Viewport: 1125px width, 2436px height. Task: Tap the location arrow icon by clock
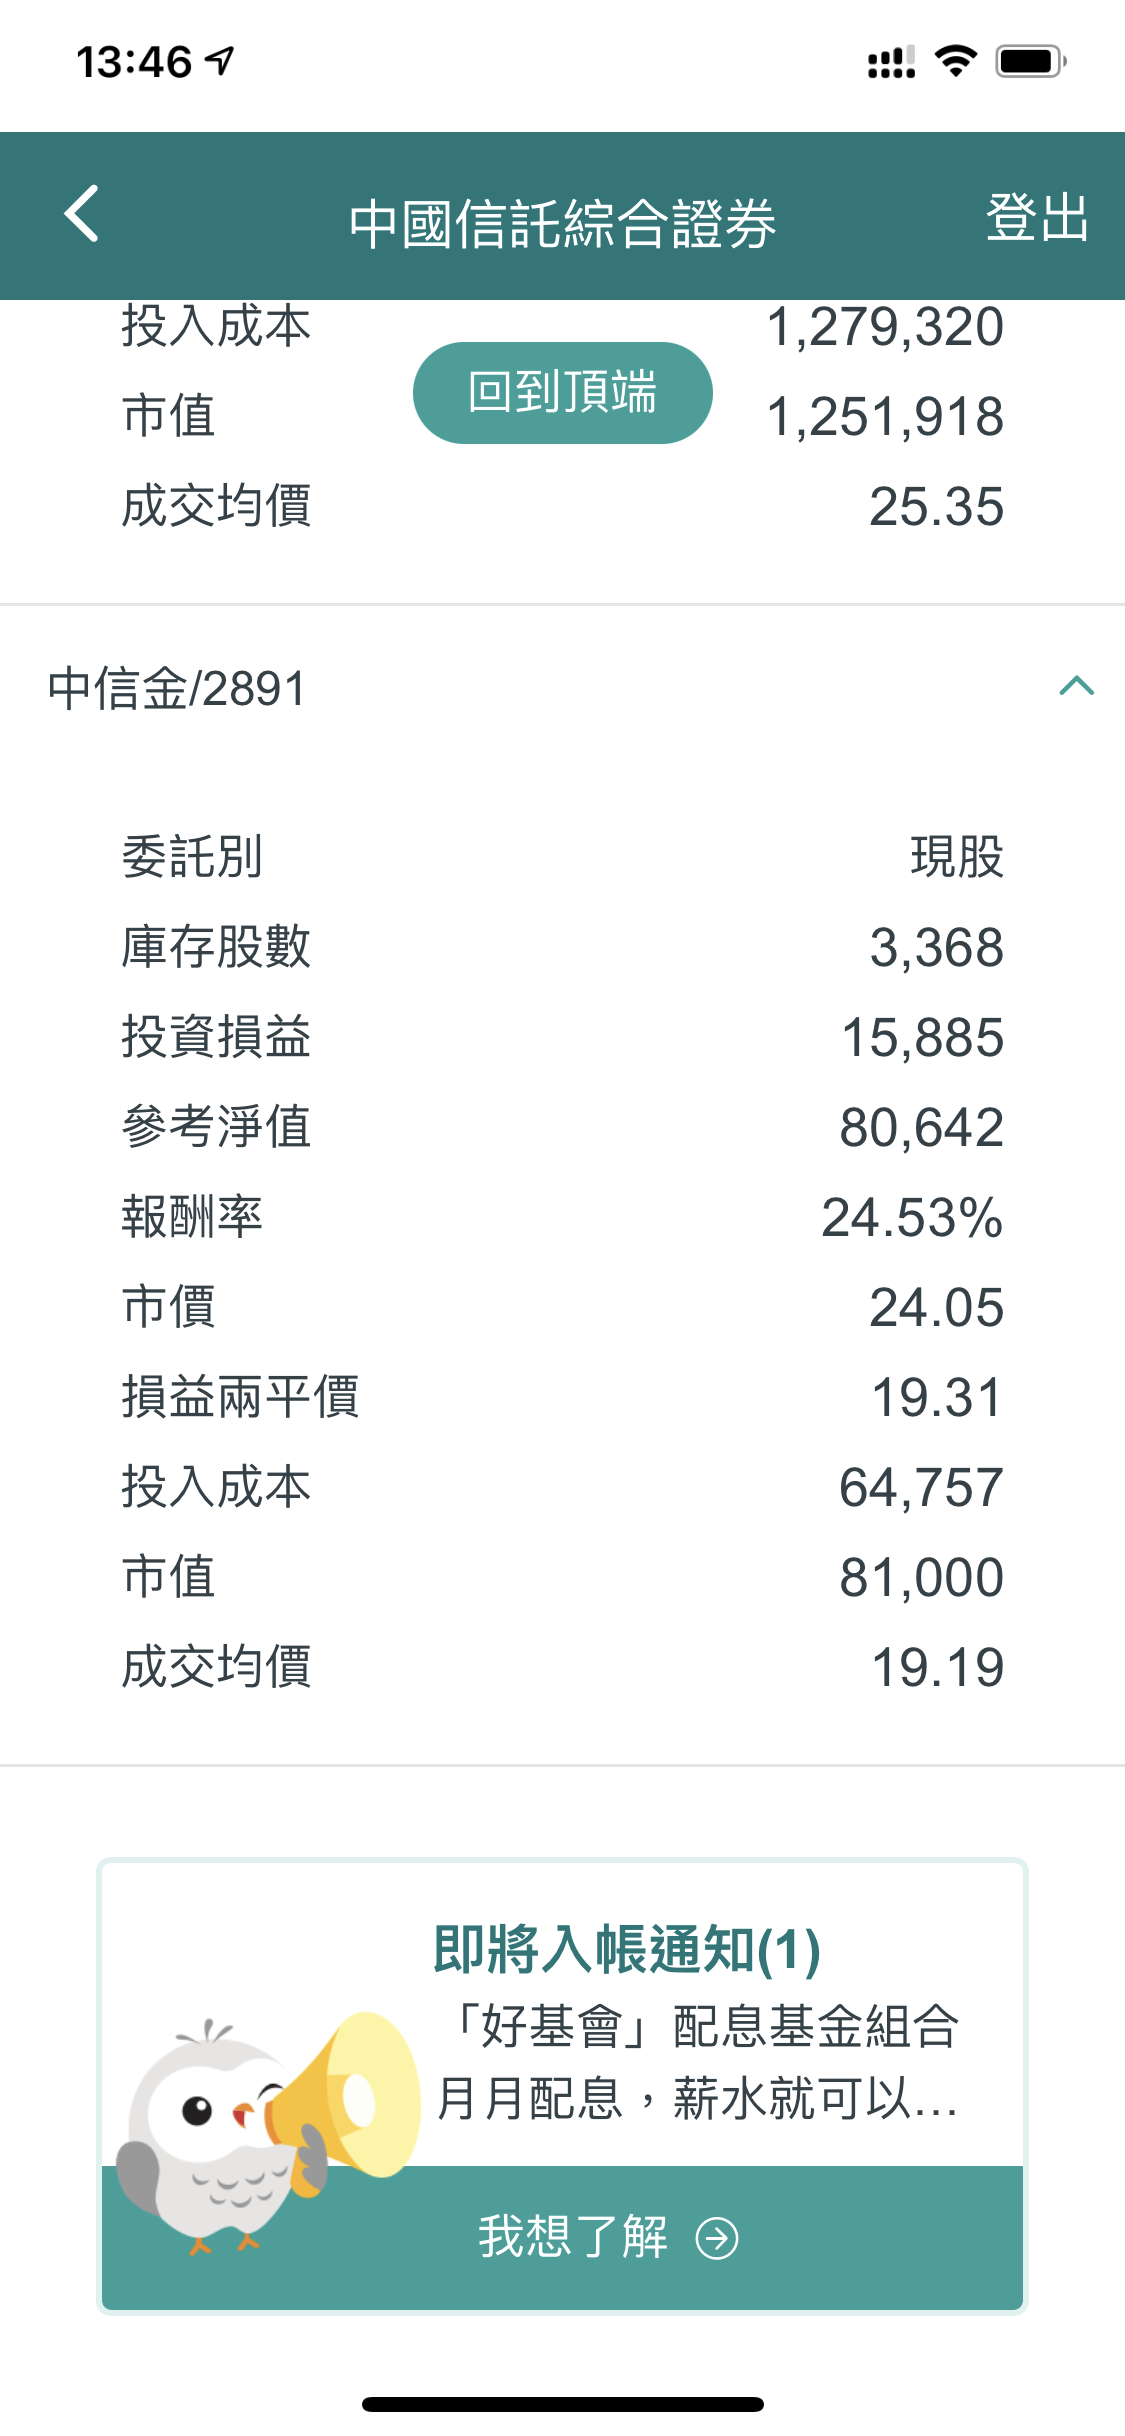(220, 61)
